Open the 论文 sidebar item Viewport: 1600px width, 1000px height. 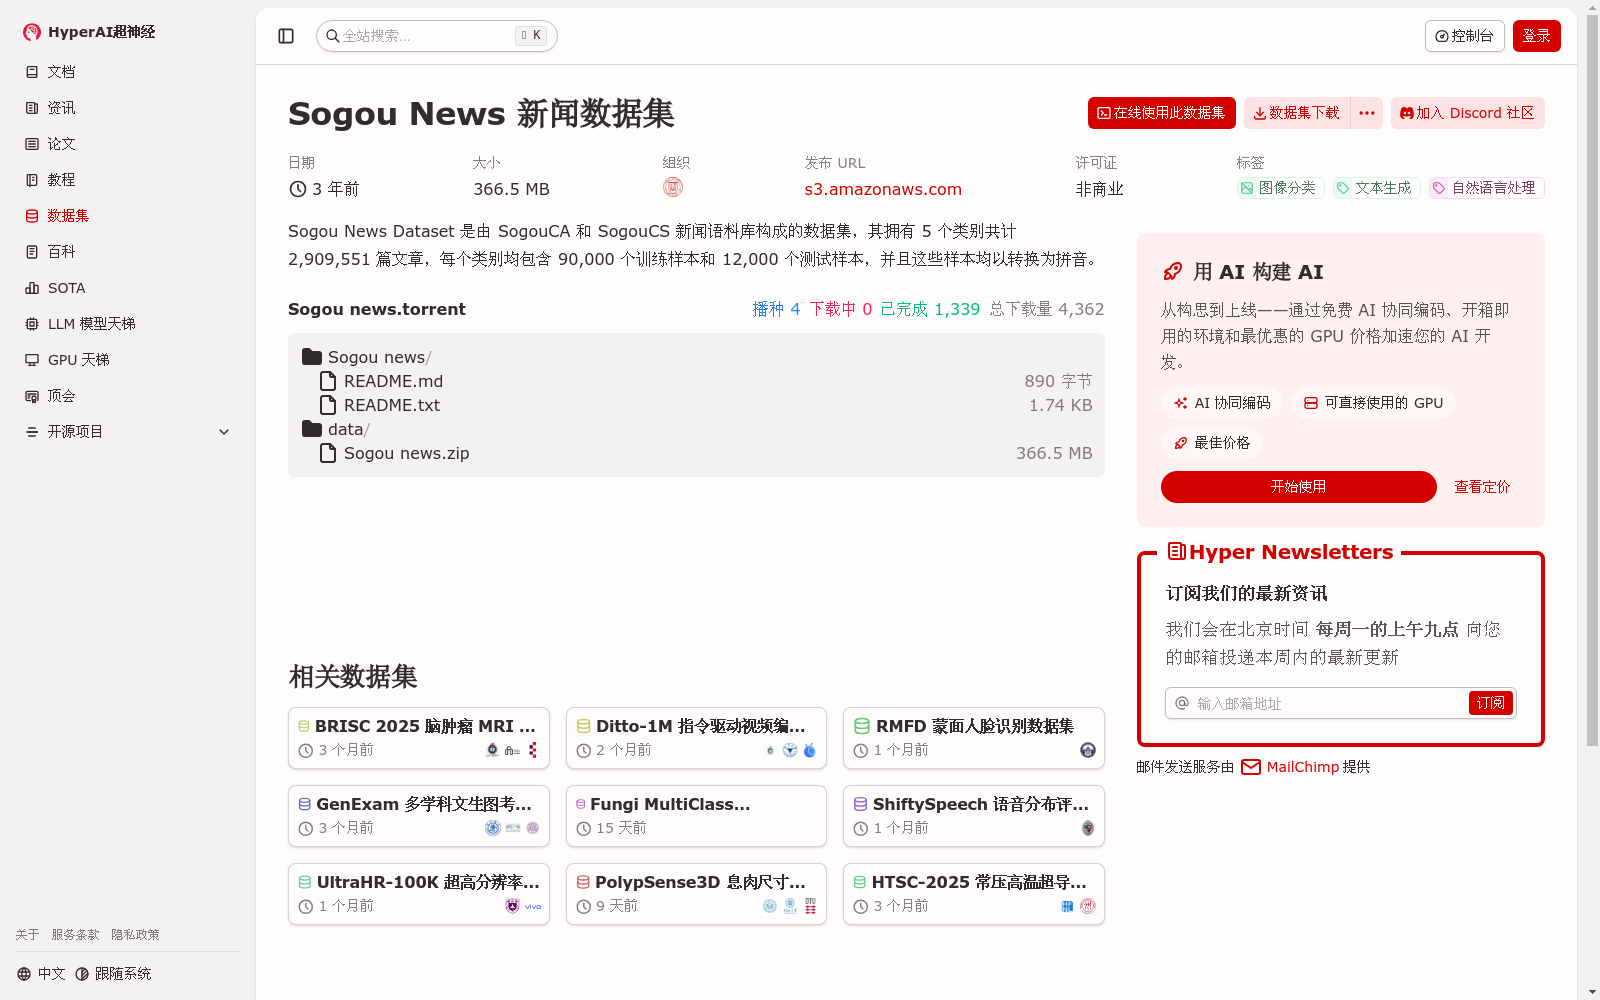pyautogui.click(x=127, y=144)
